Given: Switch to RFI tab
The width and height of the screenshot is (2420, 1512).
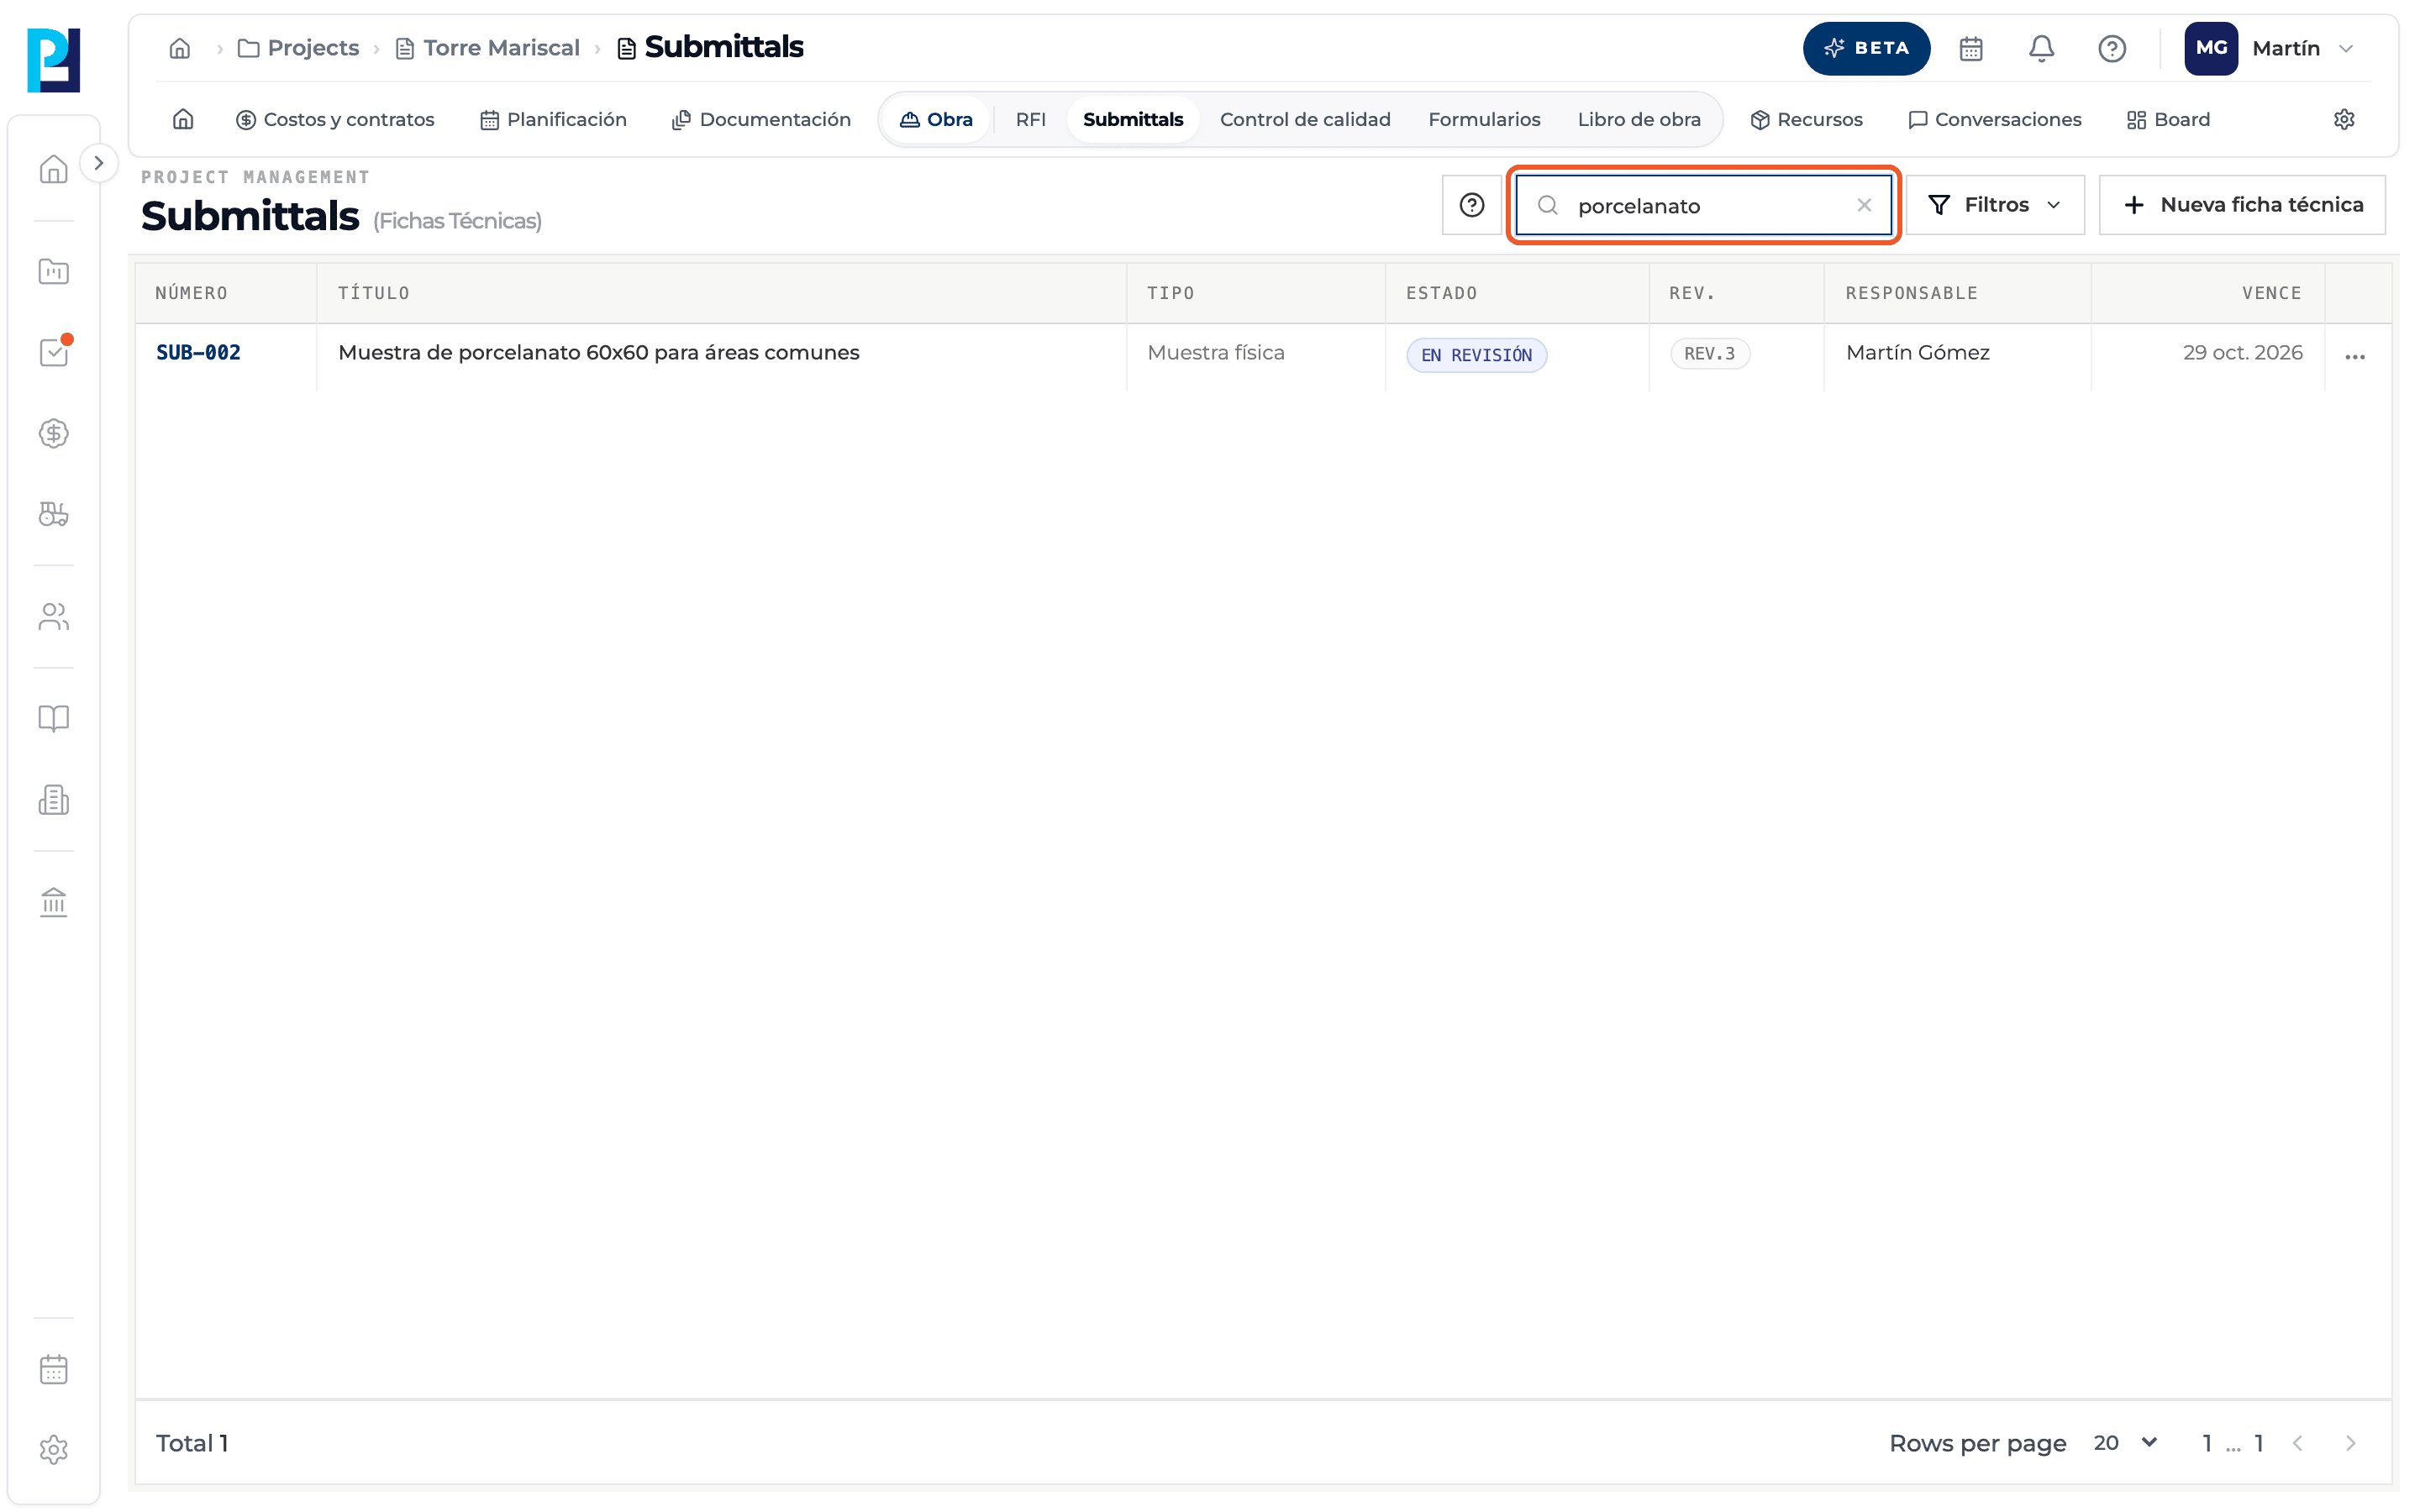Looking at the screenshot, I should [1030, 120].
